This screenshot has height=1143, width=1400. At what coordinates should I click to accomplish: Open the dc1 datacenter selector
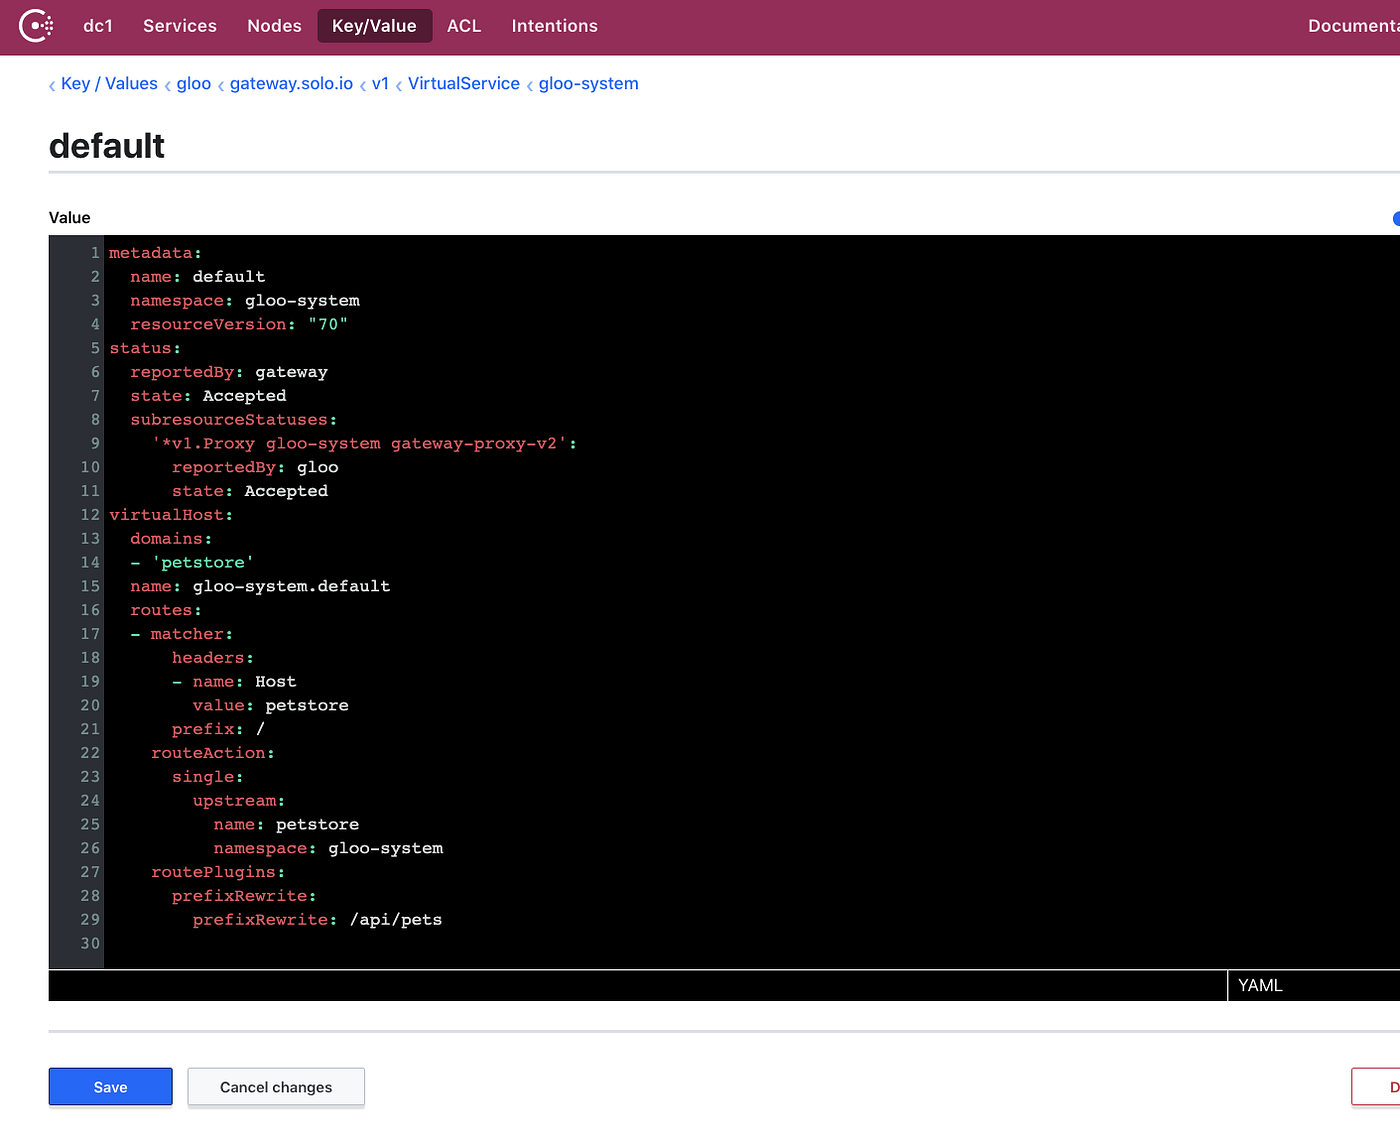pyautogui.click(x=98, y=26)
